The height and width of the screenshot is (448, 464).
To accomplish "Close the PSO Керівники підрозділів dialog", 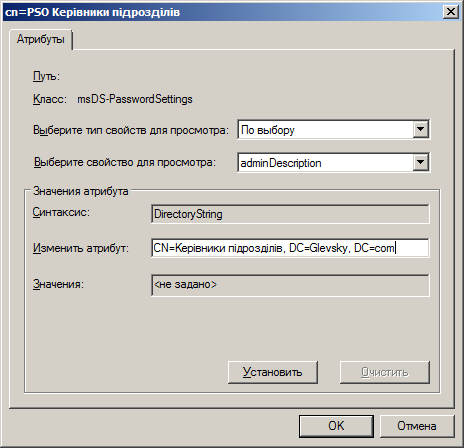I will pos(451,12).
